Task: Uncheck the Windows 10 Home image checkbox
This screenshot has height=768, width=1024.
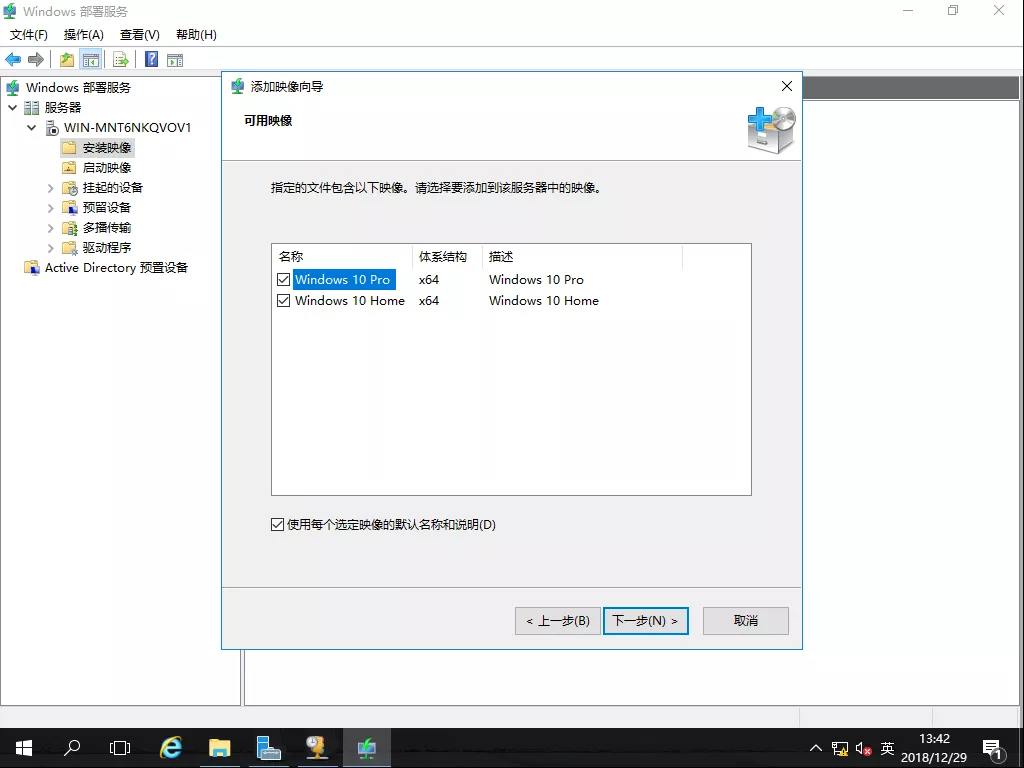Action: (x=284, y=301)
